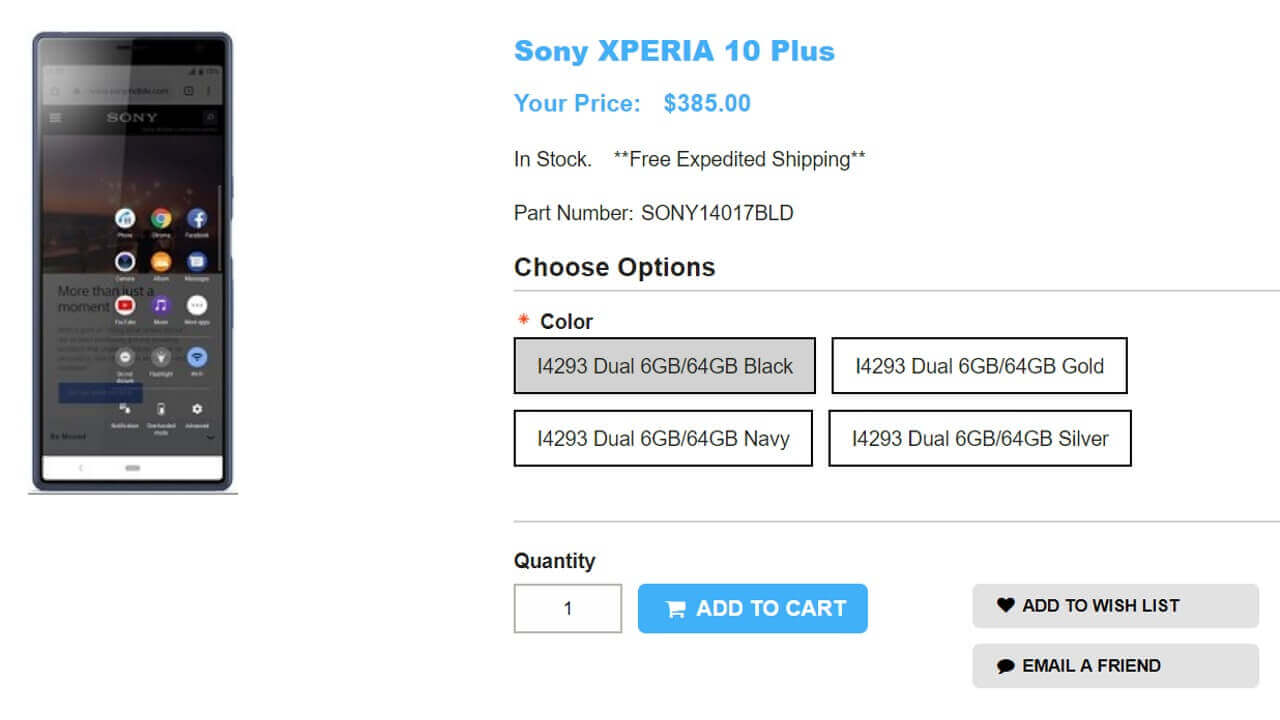Click the speech bubble icon

pyautogui.click(x=1005, y=666)
